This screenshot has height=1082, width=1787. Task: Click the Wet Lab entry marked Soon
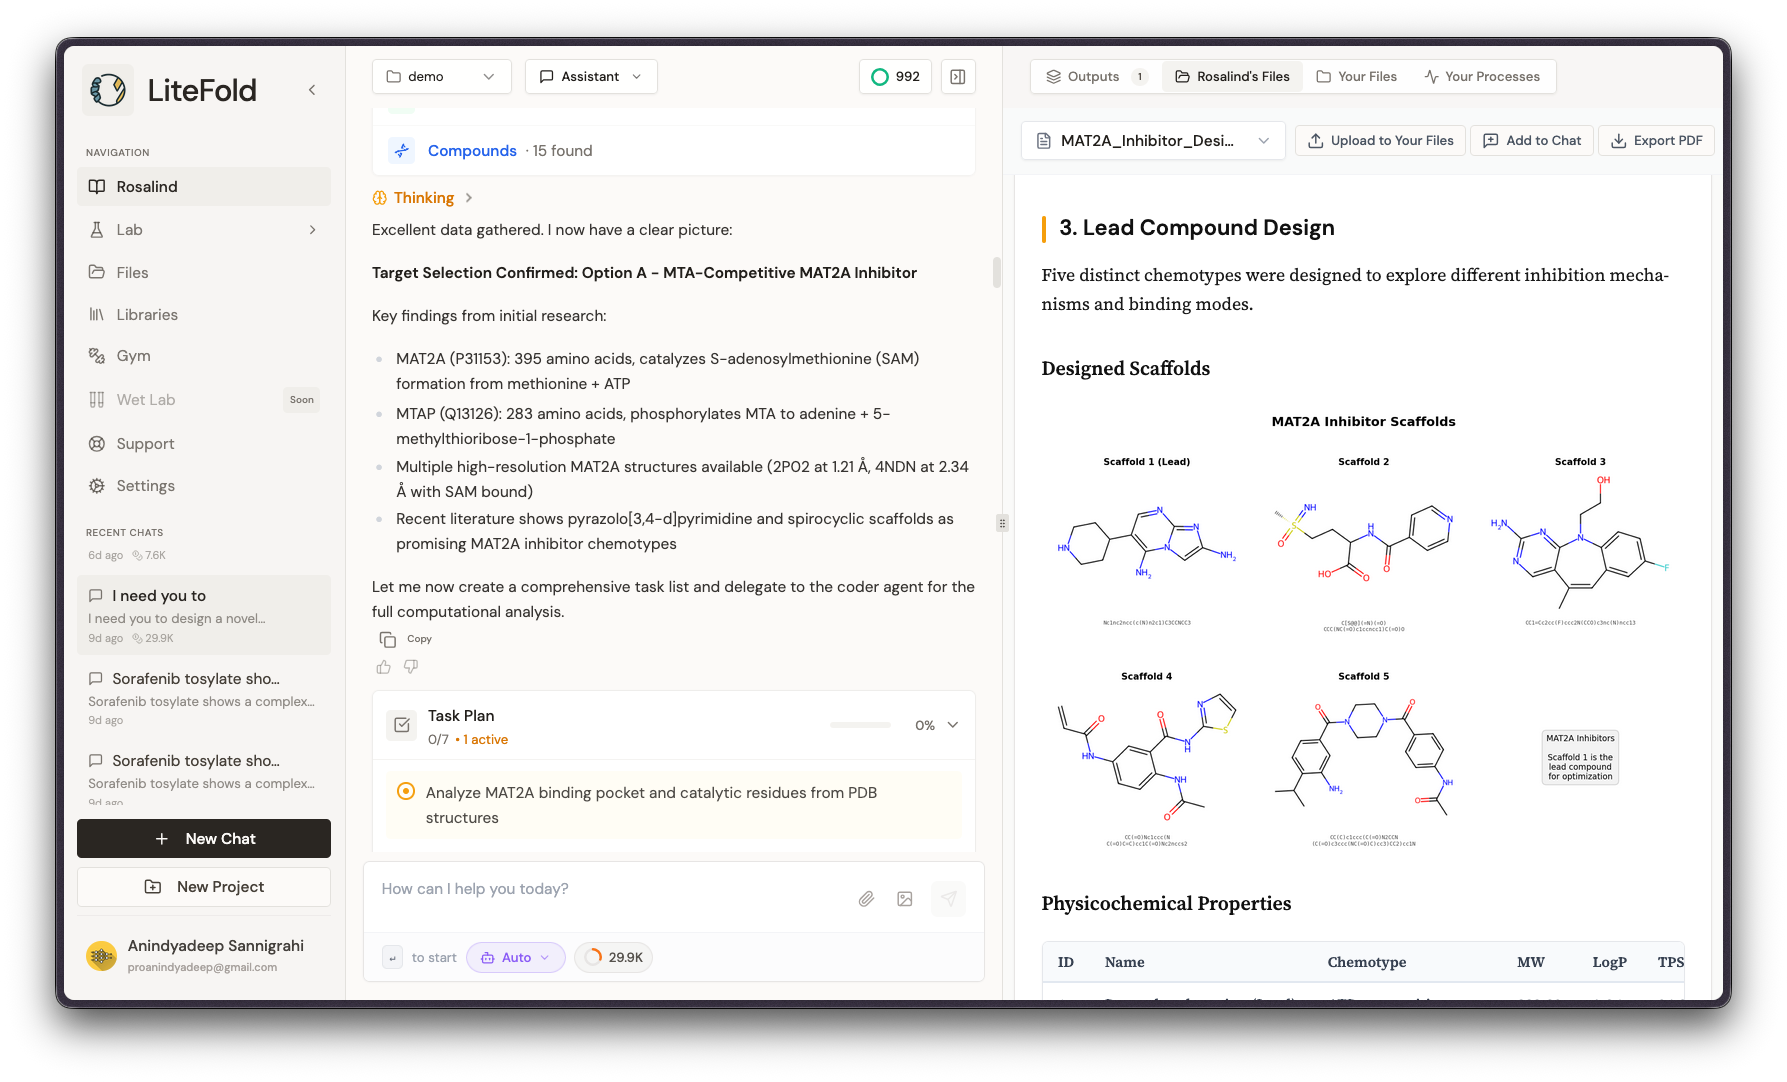pos(144,399)
